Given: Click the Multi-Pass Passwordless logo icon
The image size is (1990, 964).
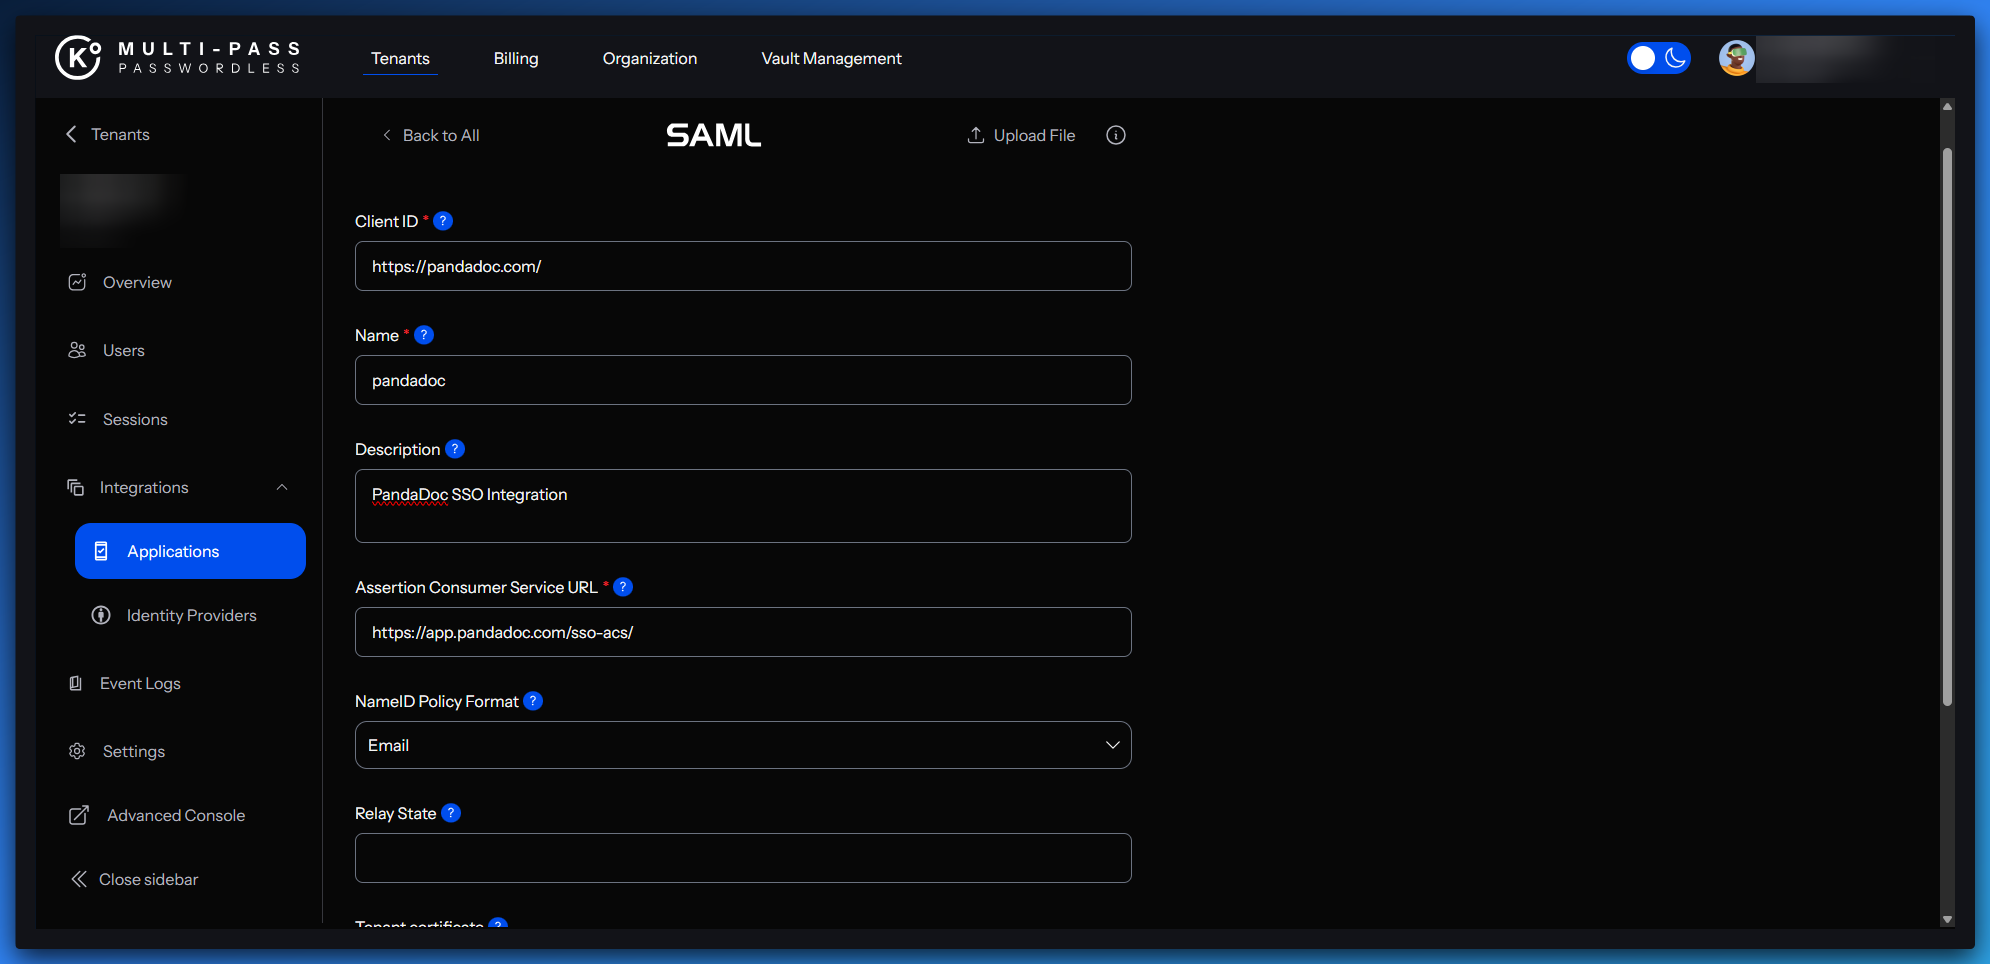Looking at the screenshot, I should [x=78, y=57].
